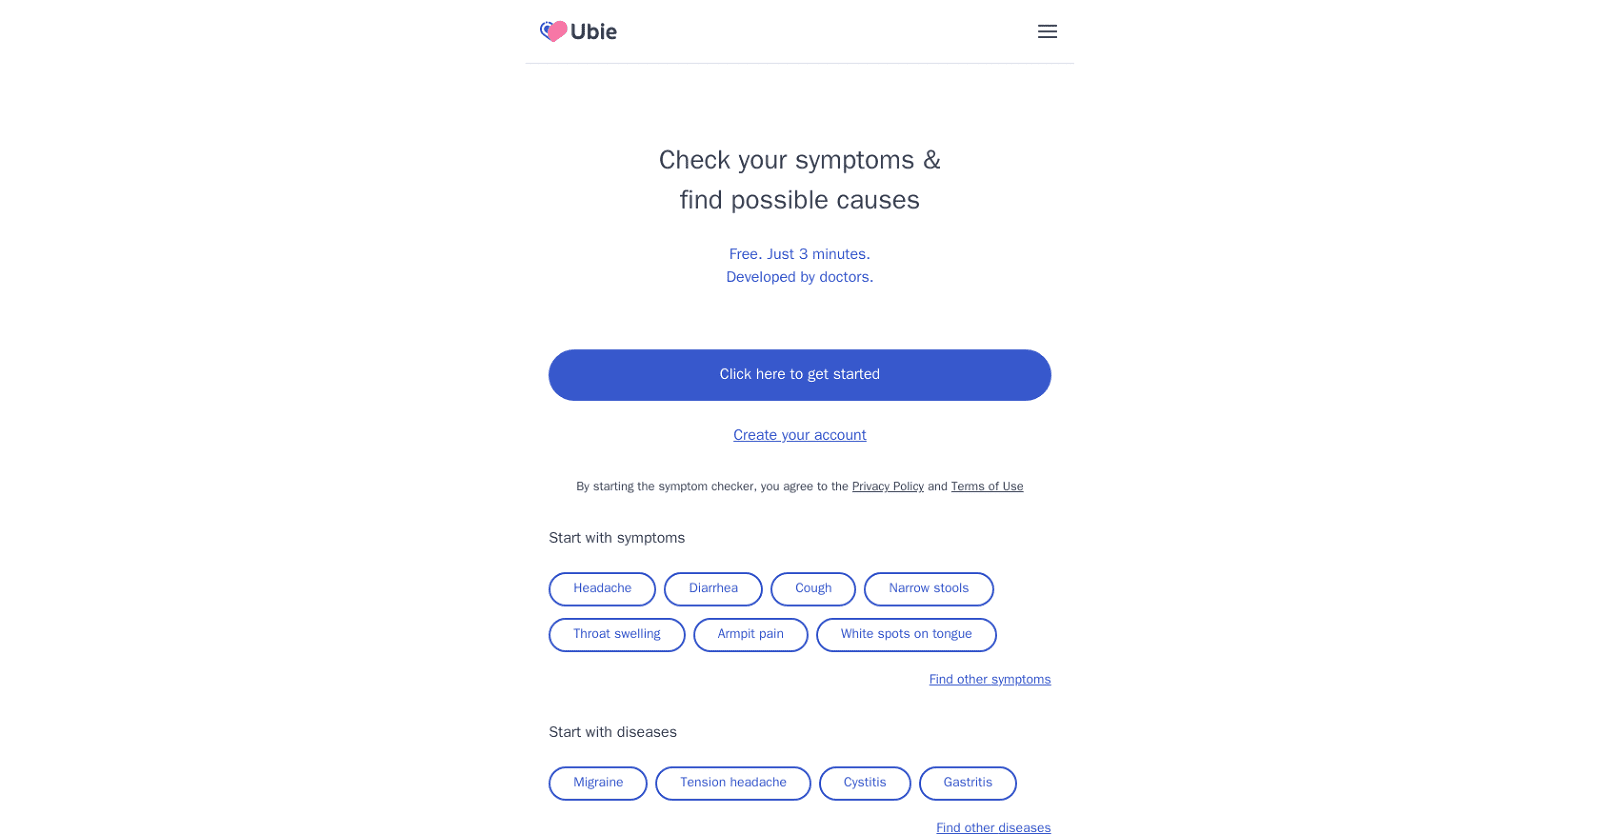
Task: Select the Migraine disease chip
Action: click(x=597, y=783)
